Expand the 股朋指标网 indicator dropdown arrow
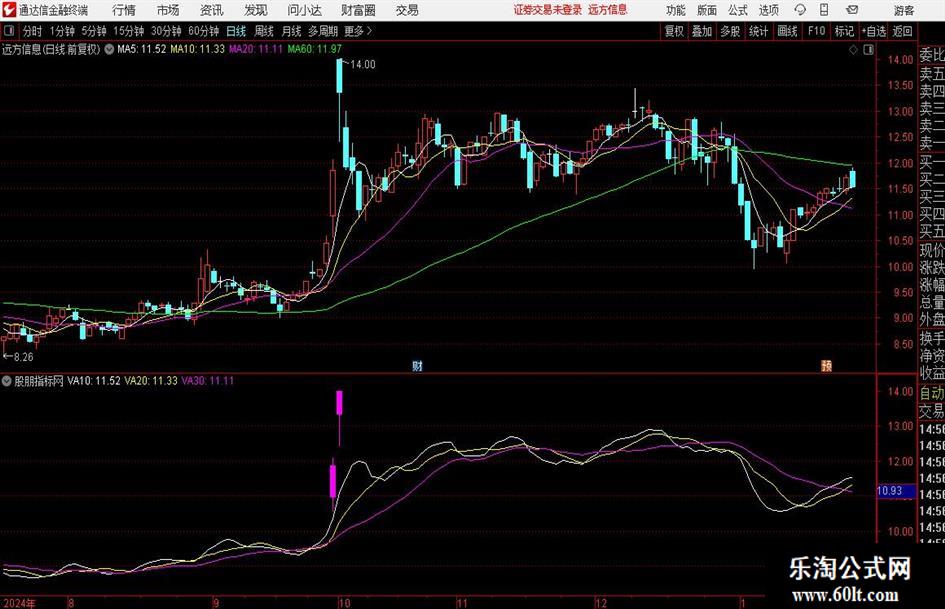 (x=7, y=380)
